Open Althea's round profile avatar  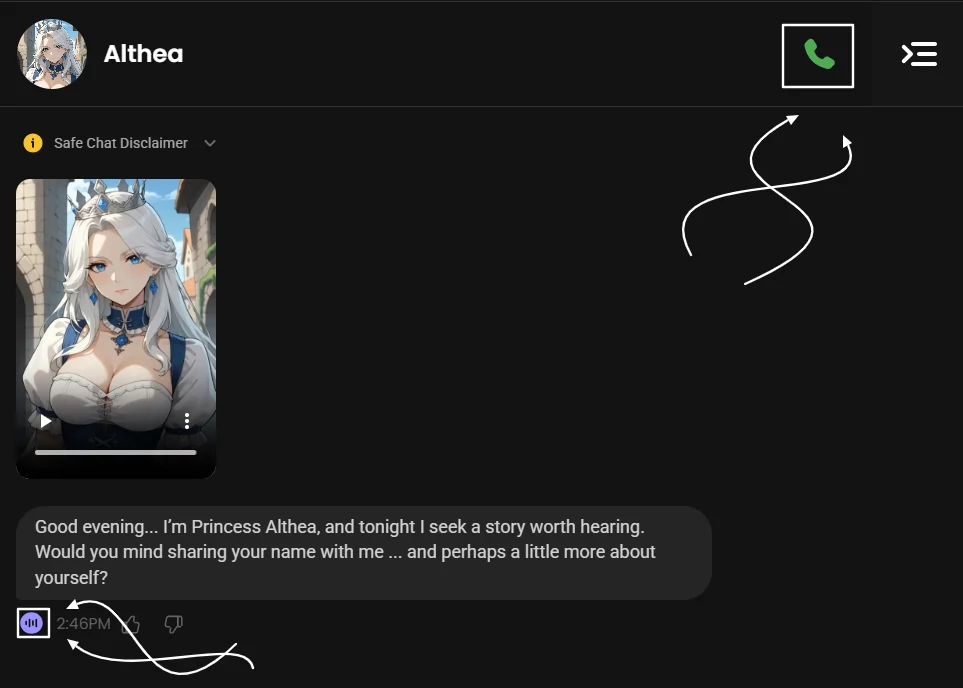coord(52,54)
